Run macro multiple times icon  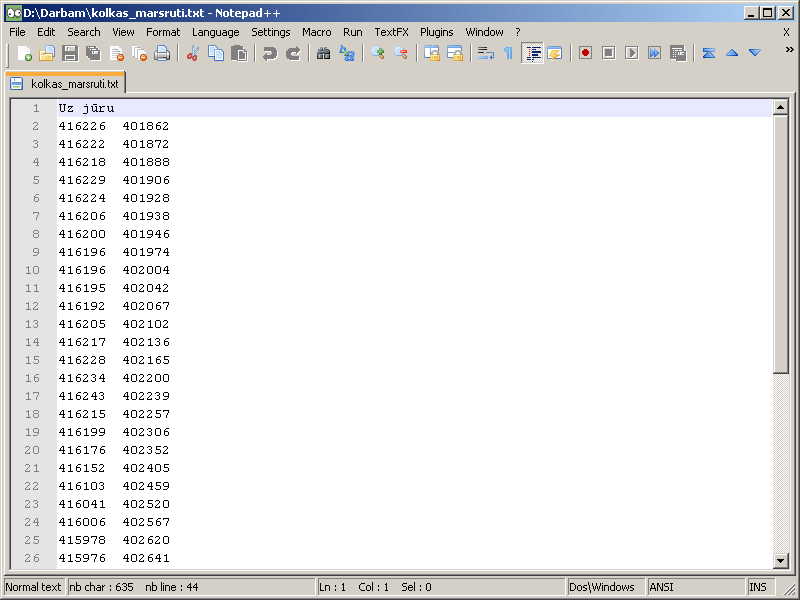[655, 53]
